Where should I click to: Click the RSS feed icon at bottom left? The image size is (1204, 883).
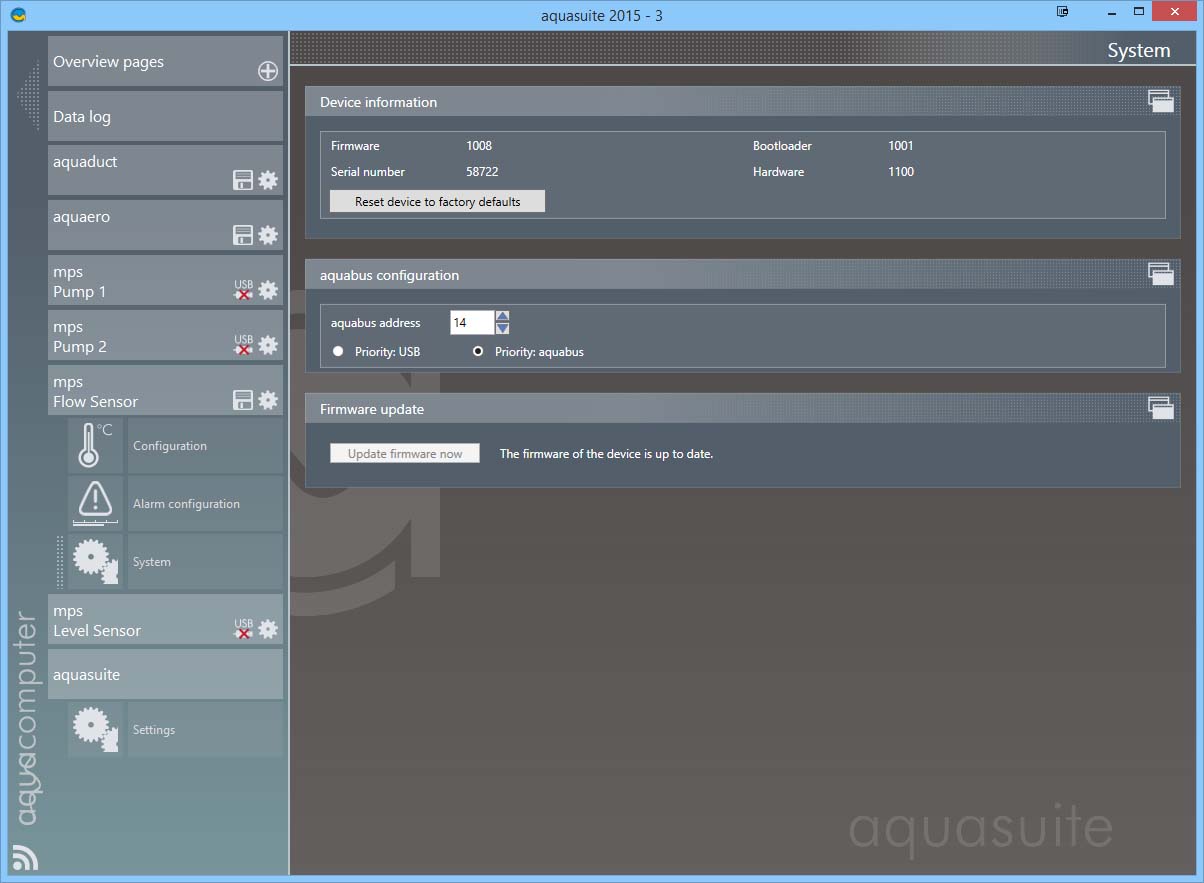point(25,857)
